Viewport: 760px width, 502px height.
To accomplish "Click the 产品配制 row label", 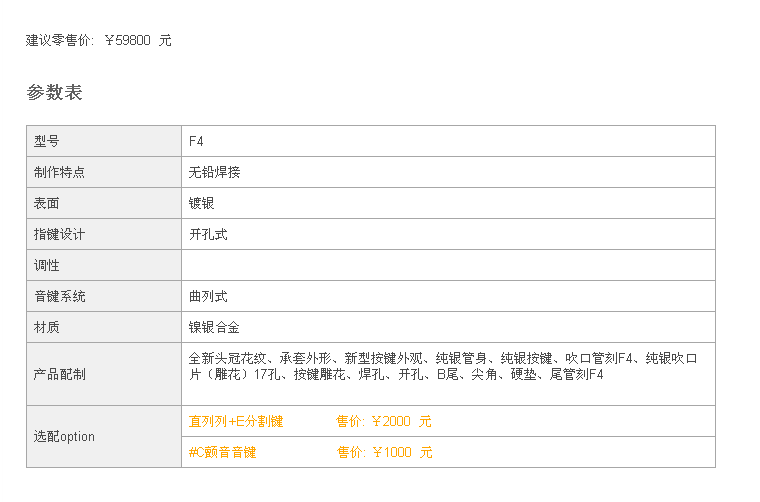I will (104, 374).
